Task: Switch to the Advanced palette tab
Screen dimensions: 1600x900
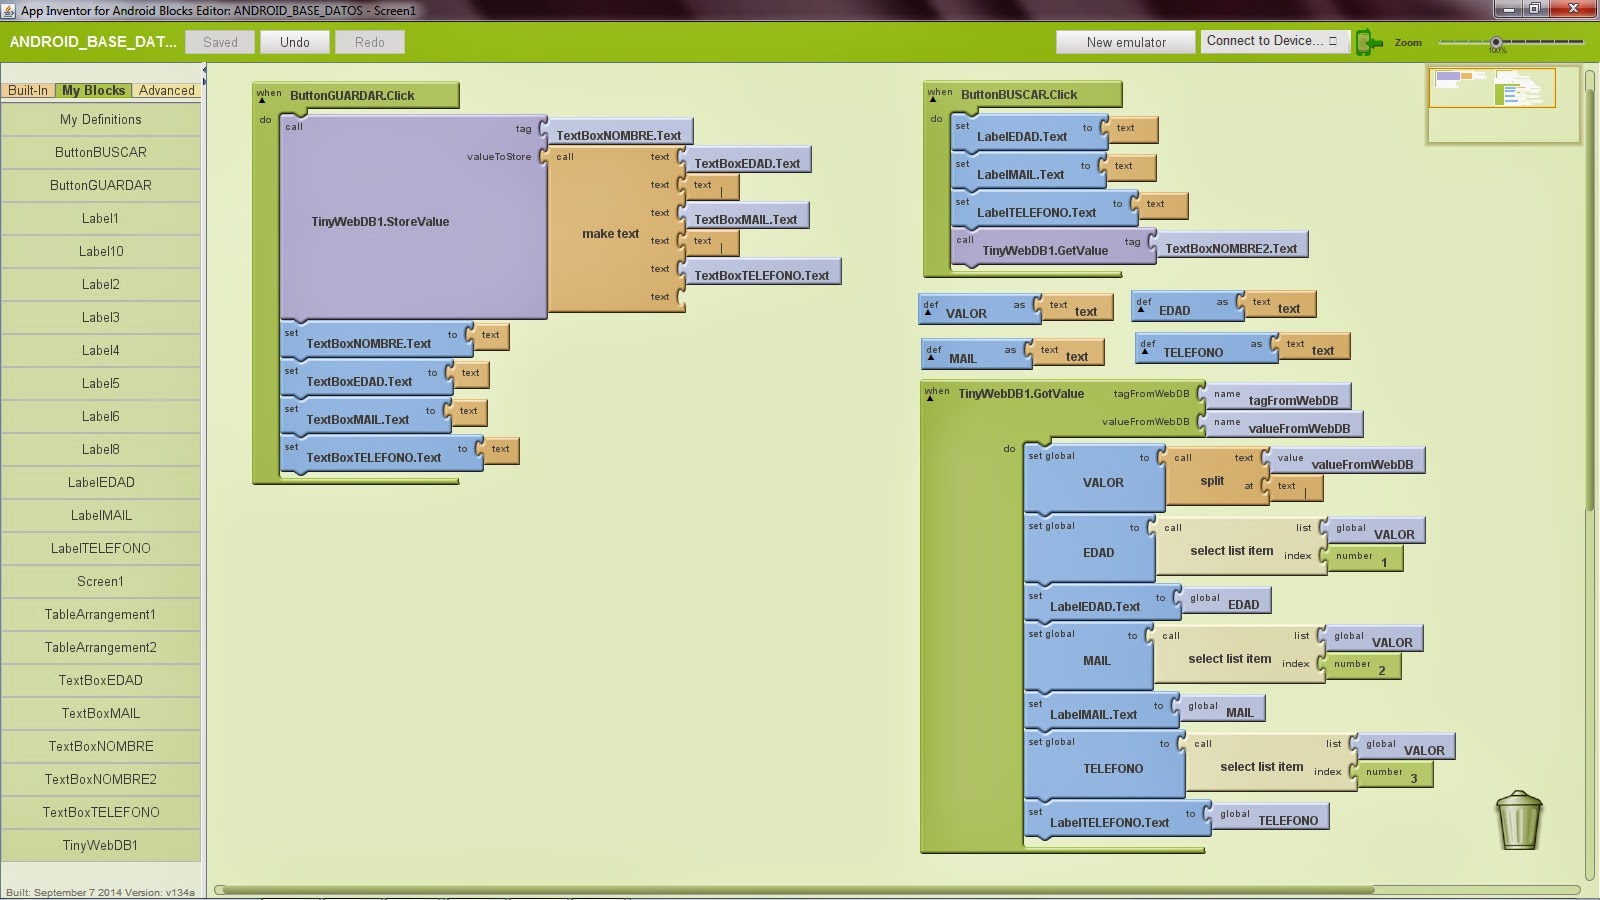Action: [166, 90]
